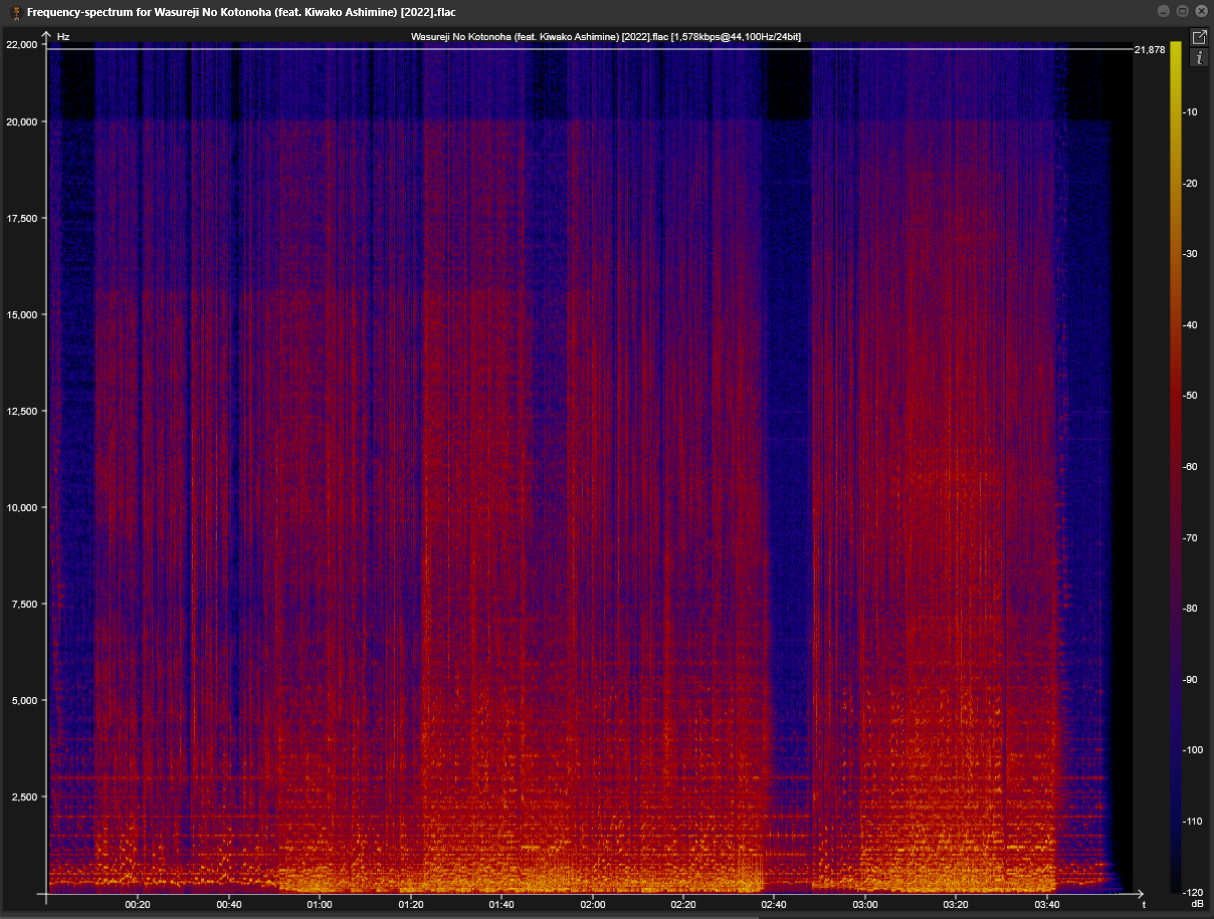
Task: Close the Frequency-spectrum window
Action: pyautogui.click(x=1199, y=11)
